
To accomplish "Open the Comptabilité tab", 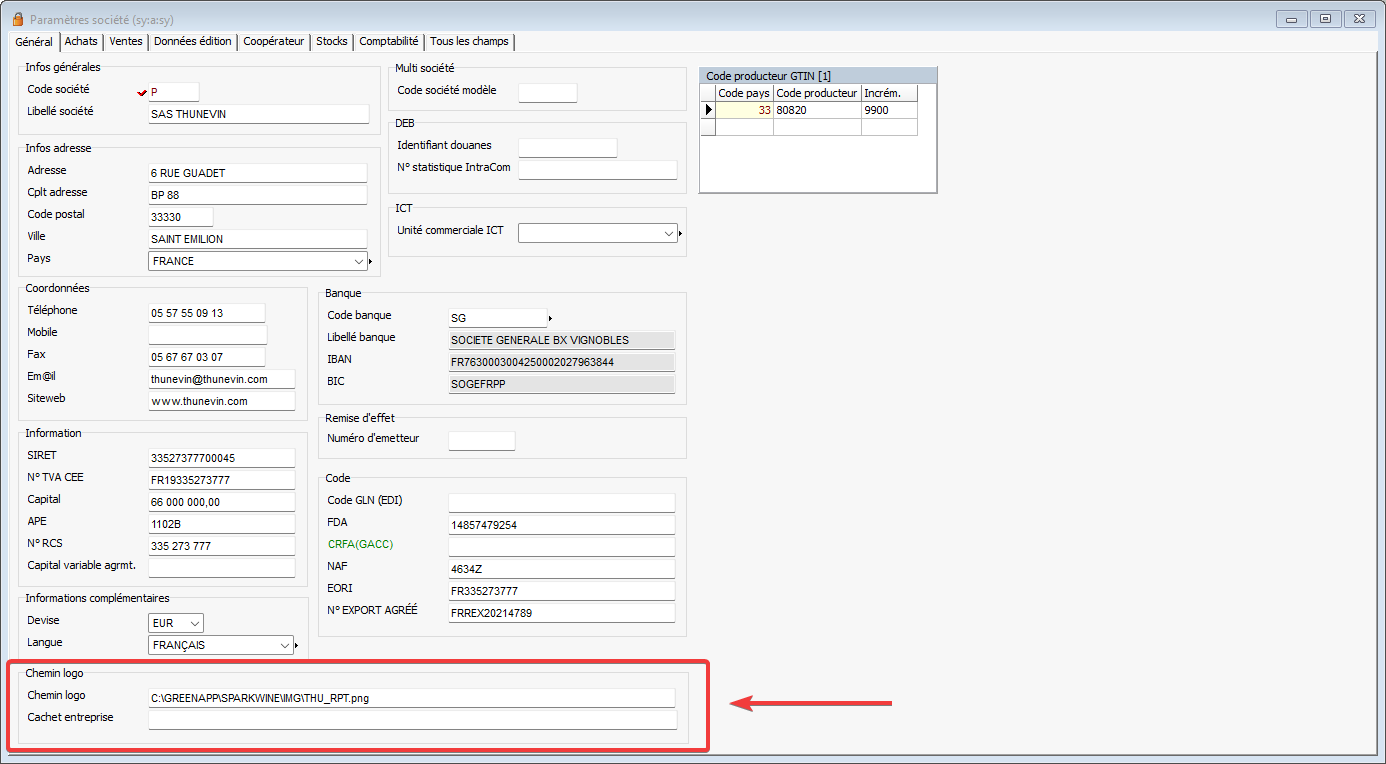I will [388, 41].
